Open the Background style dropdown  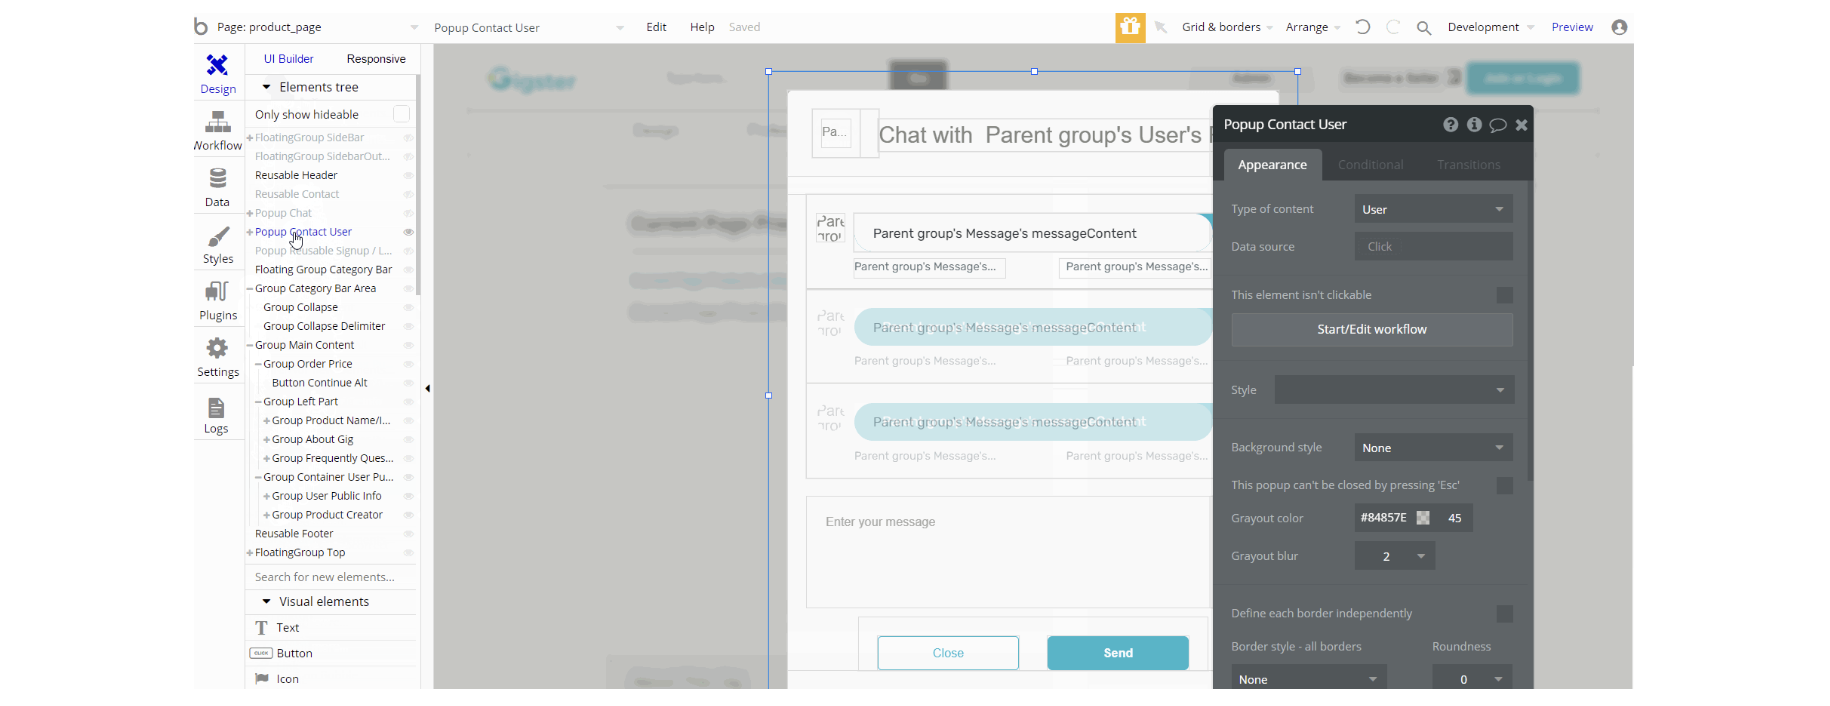pos(1433,448)
